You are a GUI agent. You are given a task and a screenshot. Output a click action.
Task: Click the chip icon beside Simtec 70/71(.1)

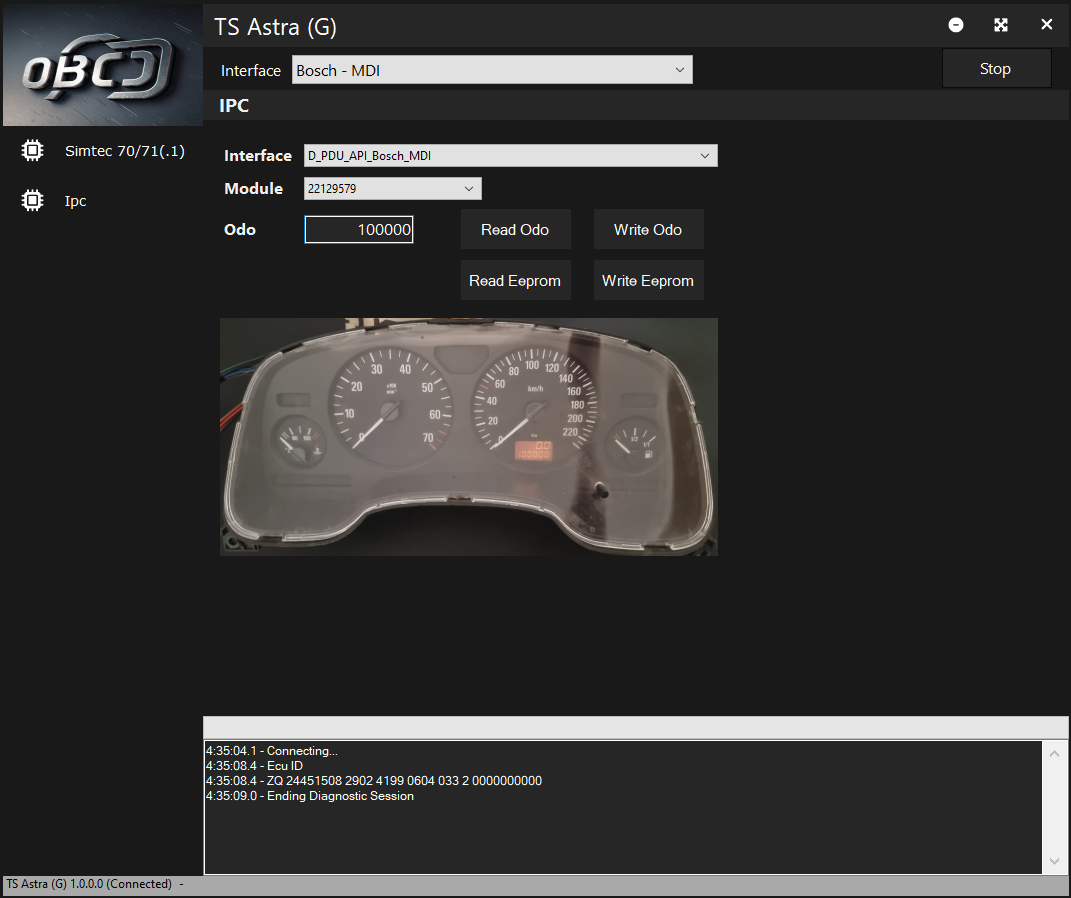(x=32, y=151)
